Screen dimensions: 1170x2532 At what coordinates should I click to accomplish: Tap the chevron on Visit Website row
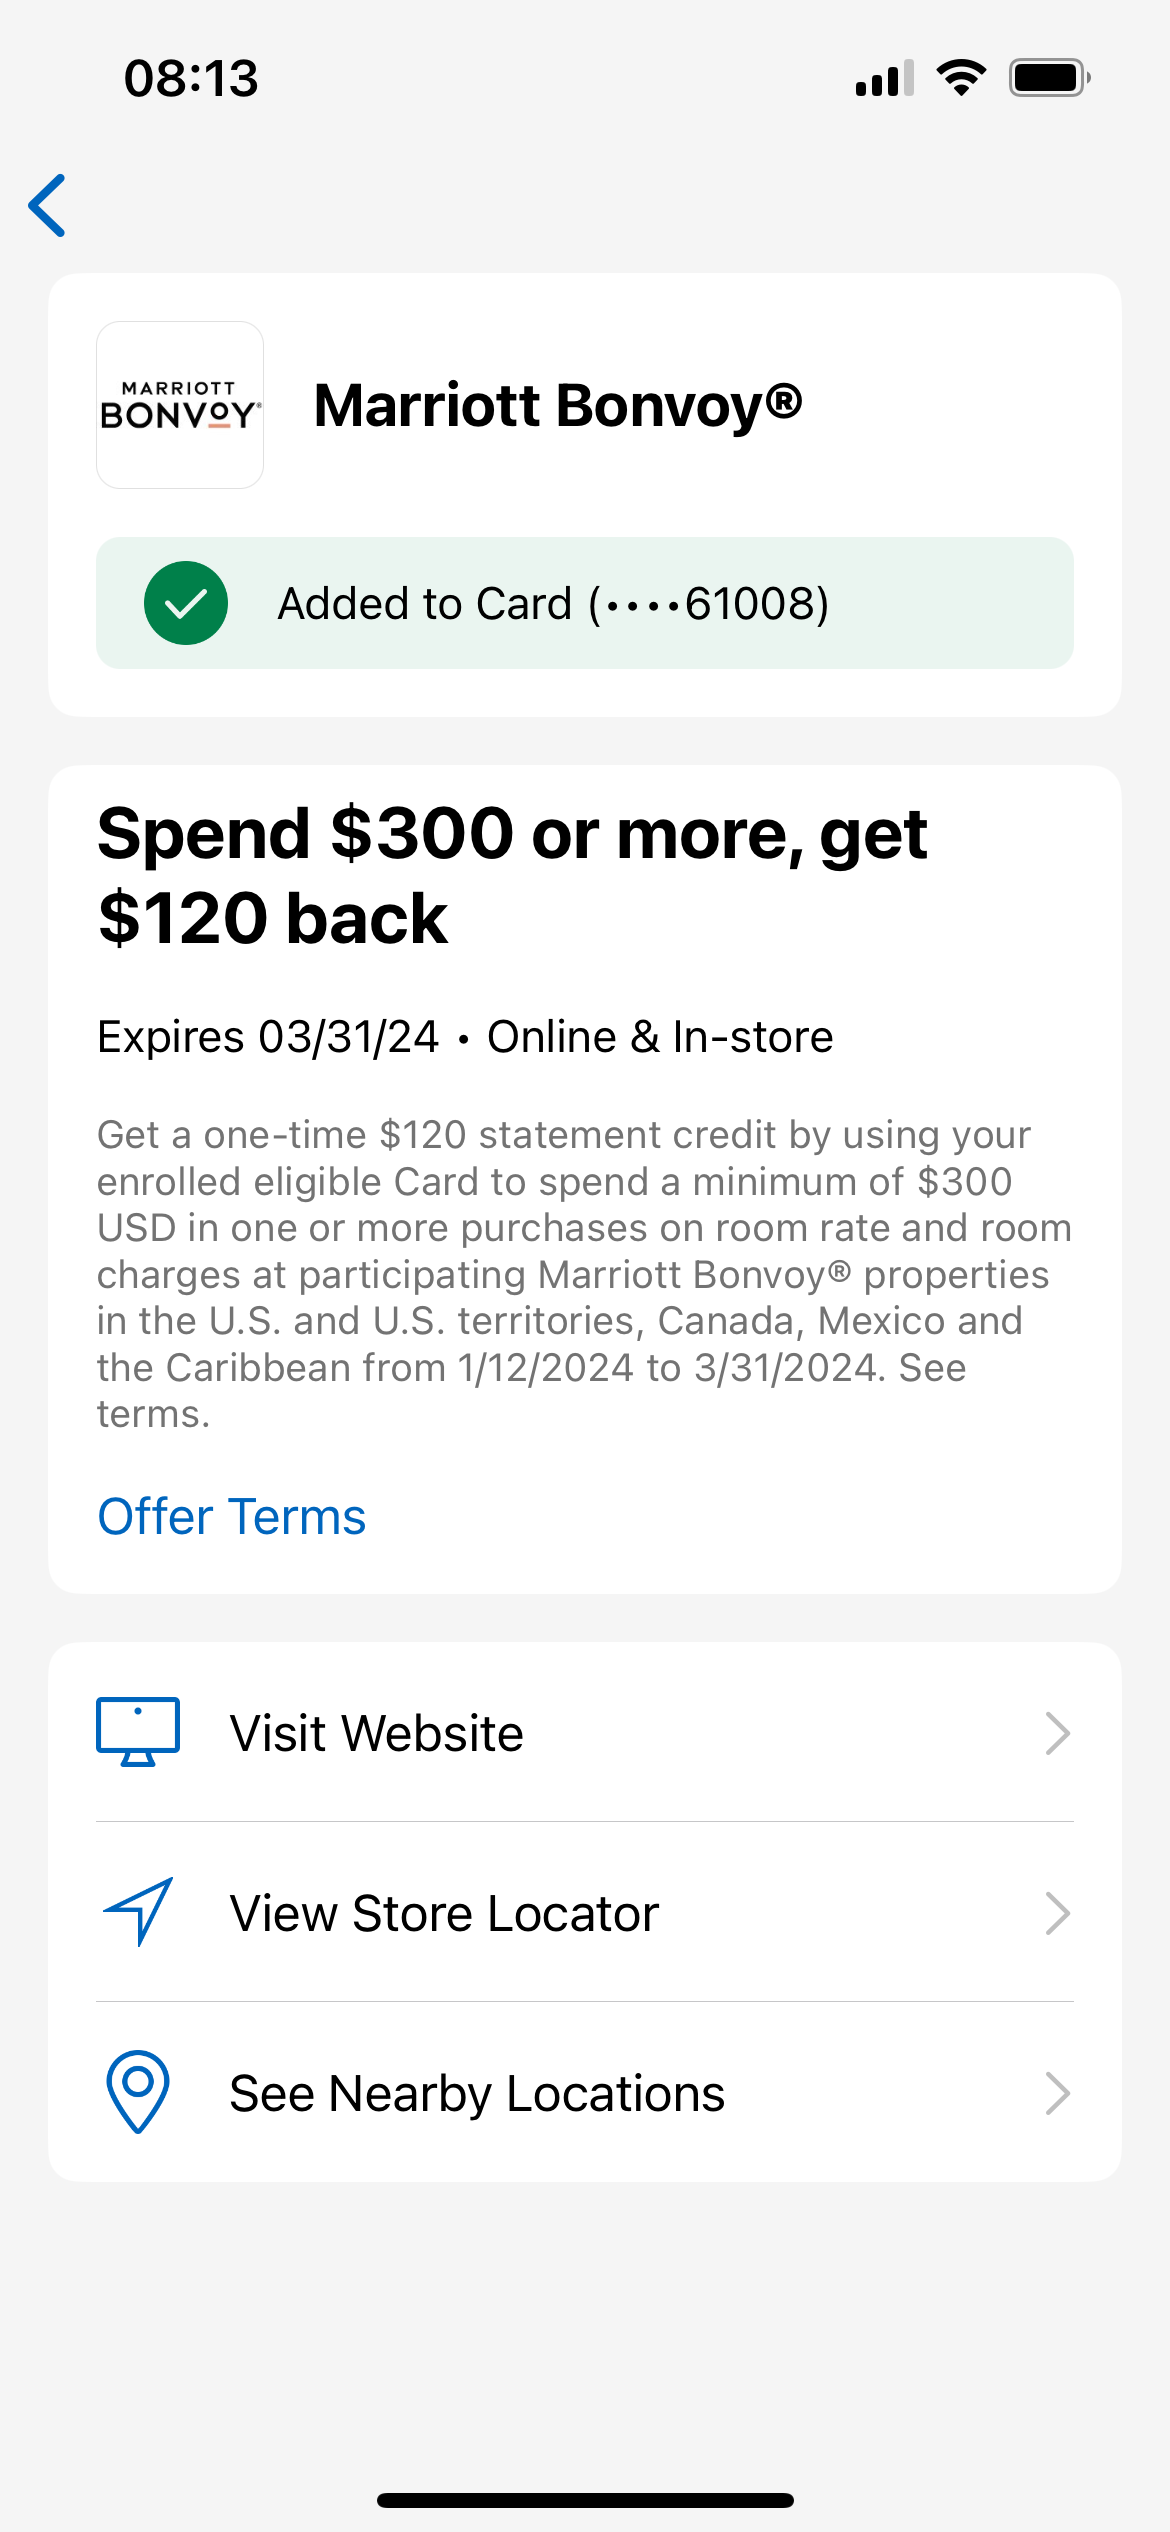click(1057, 1733)
